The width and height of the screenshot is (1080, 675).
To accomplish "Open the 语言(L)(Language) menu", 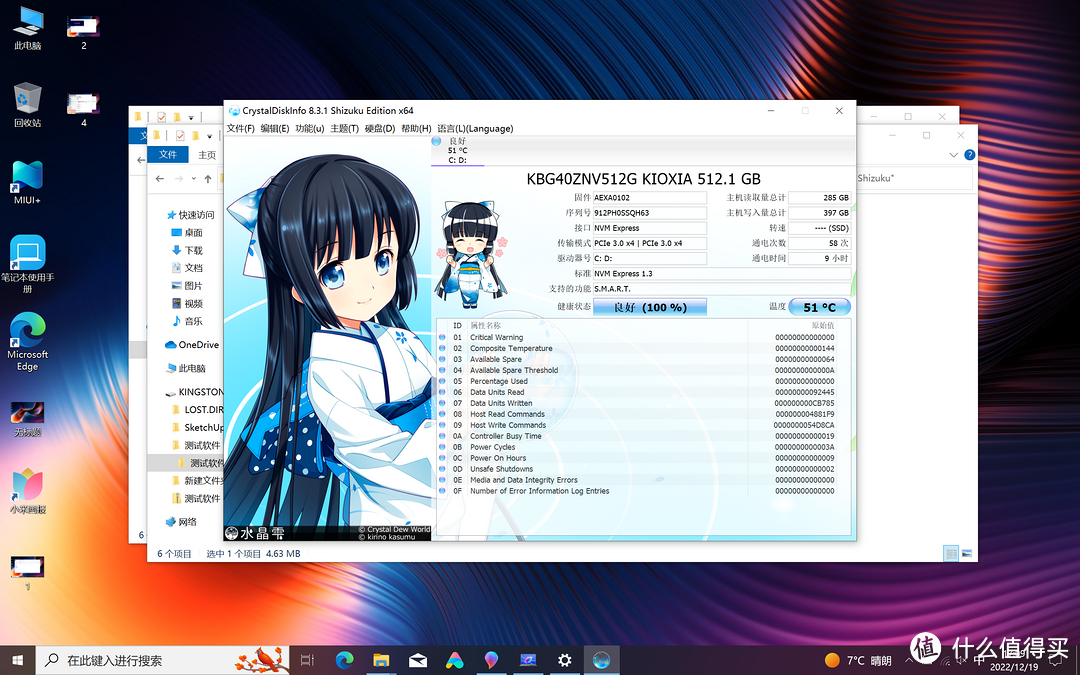I will coord(475,129).
